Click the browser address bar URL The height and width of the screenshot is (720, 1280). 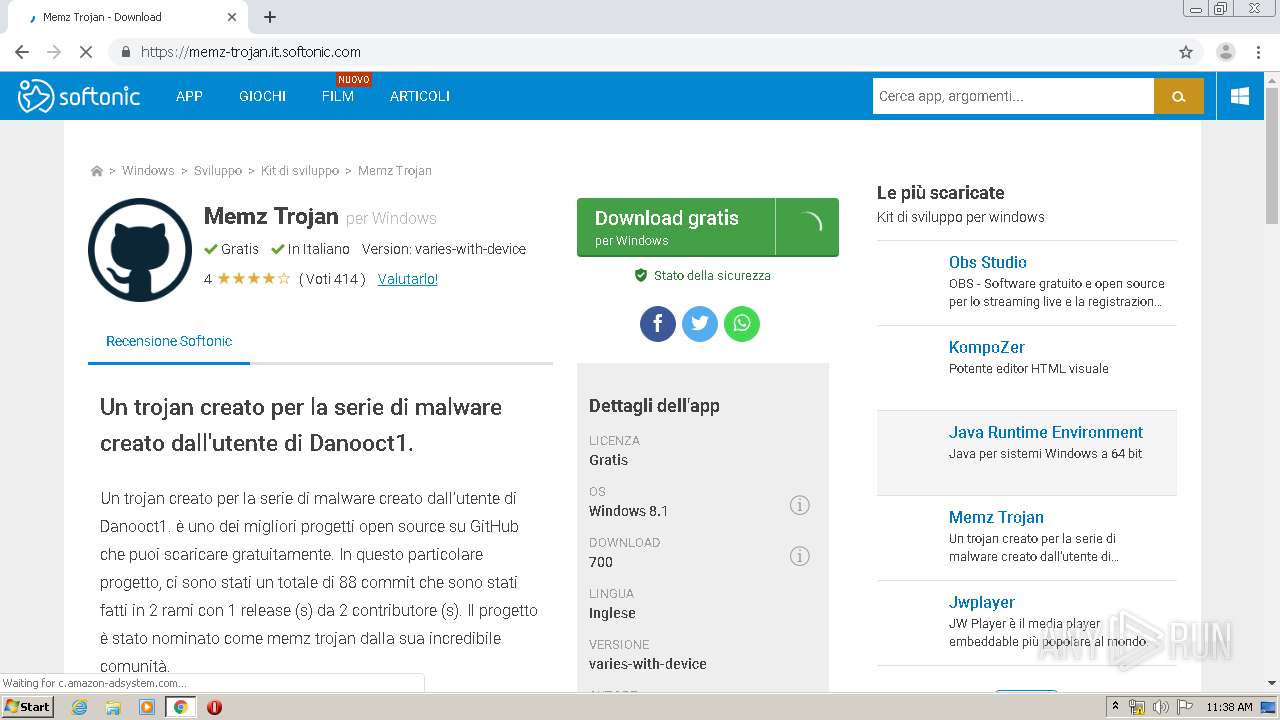pos(251,52)
